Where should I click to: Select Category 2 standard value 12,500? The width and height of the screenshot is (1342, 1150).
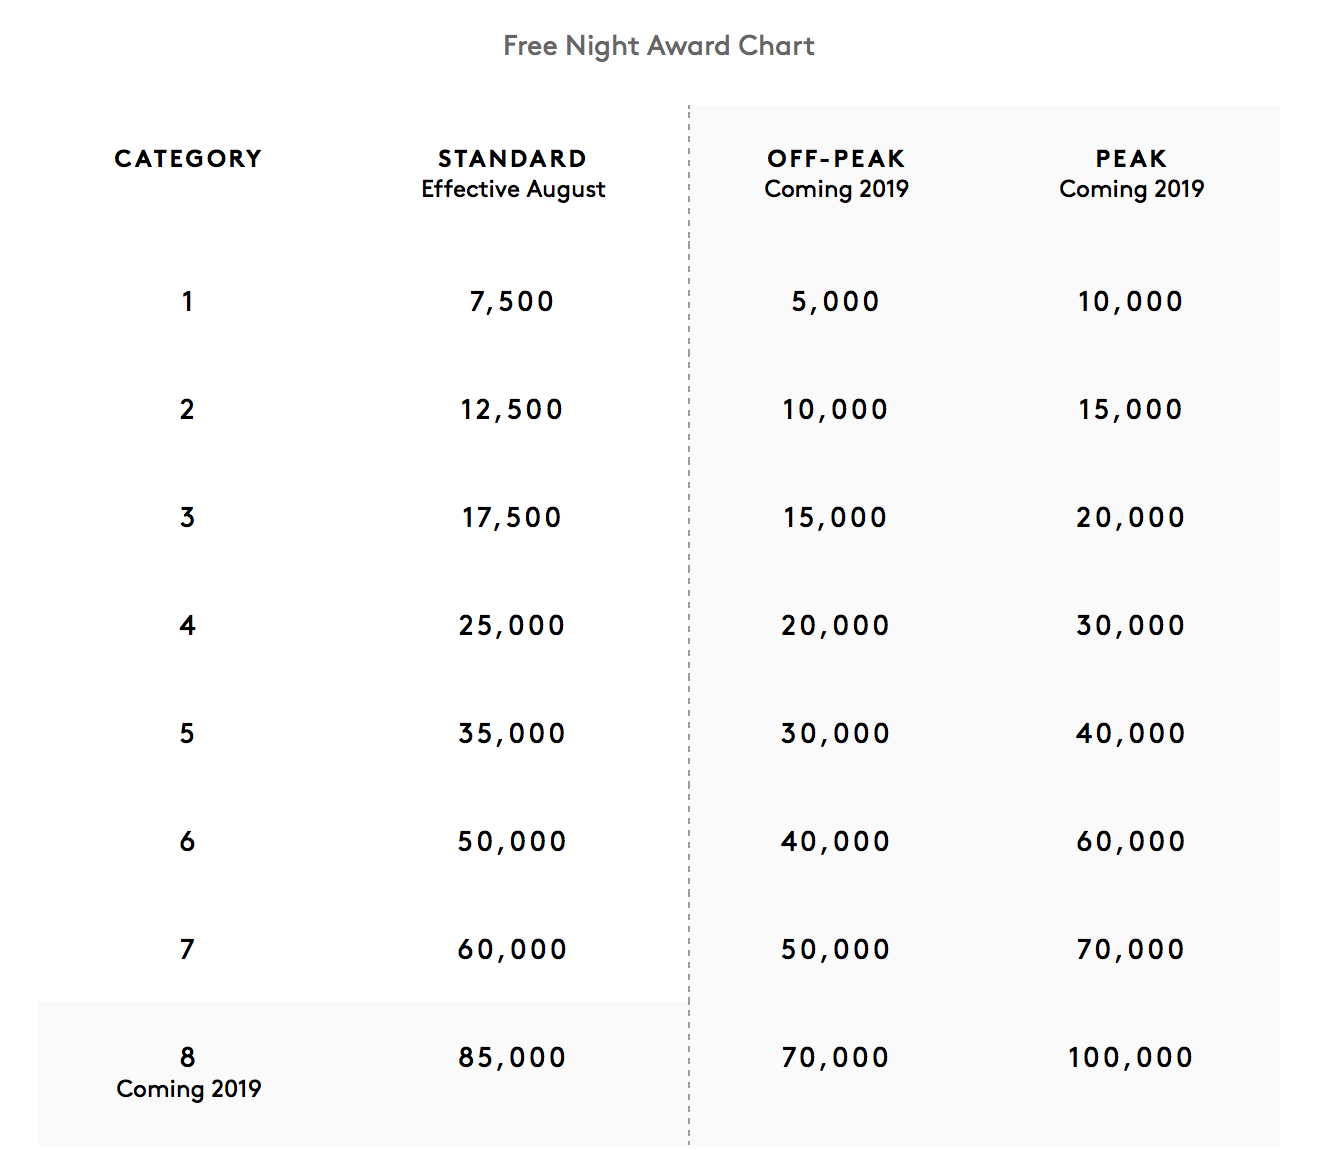click(x=512, y=410)
